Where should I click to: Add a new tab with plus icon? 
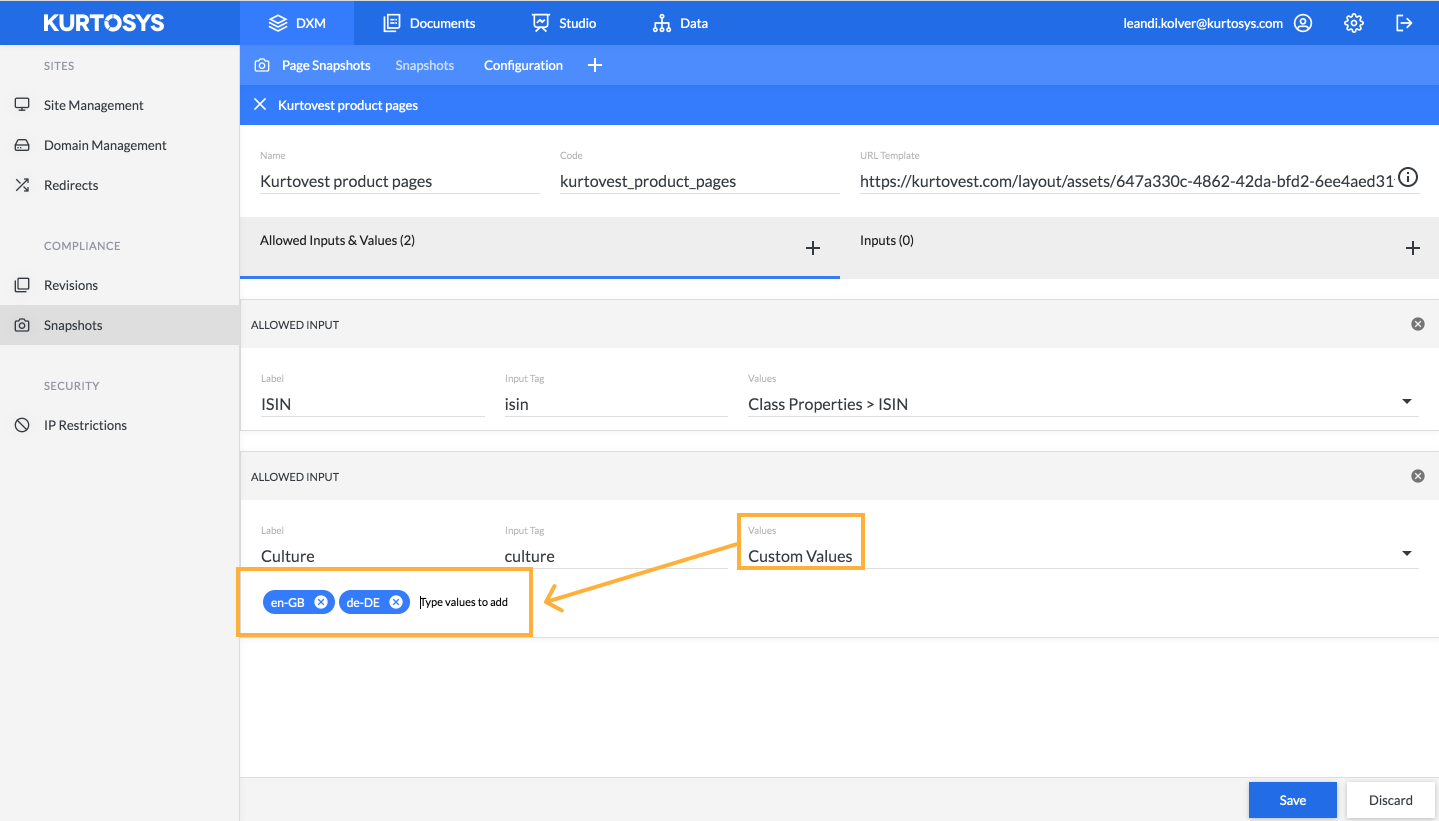coord(594,65)
